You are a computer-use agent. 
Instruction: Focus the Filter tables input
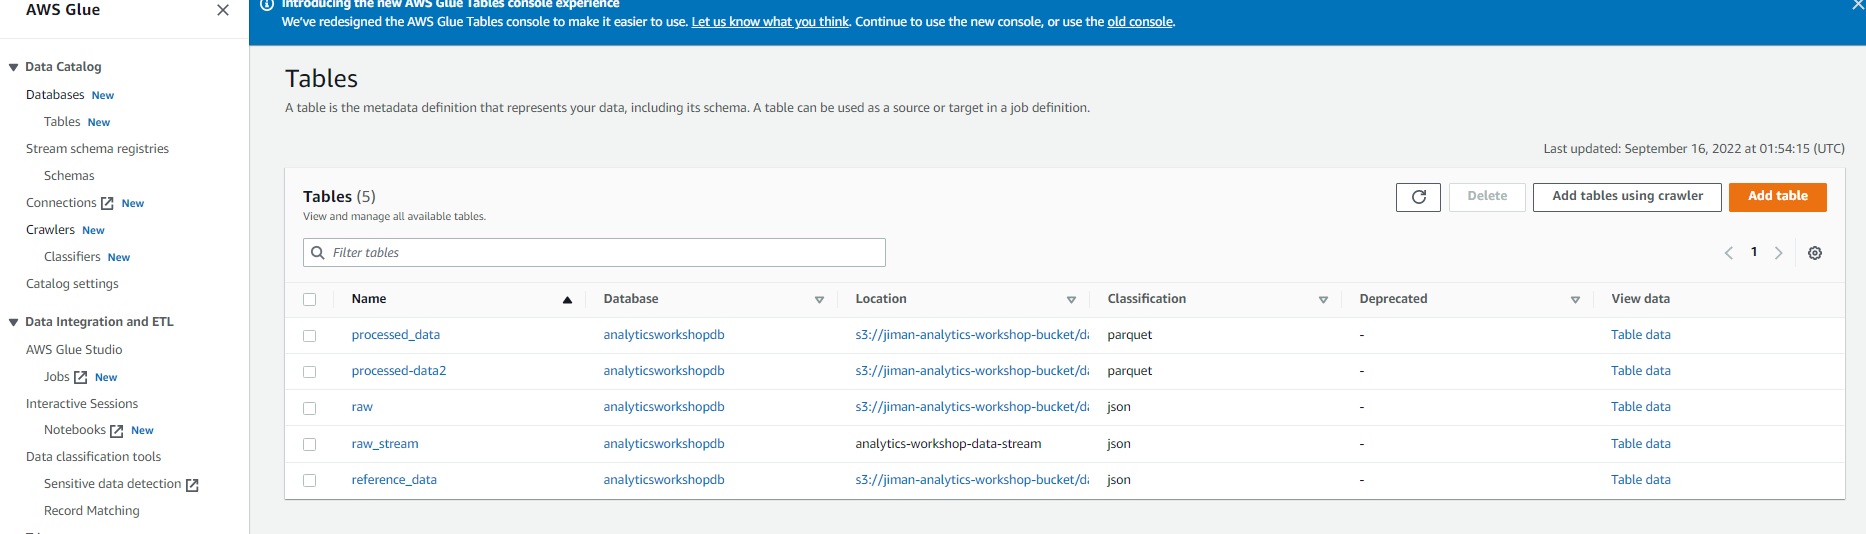click(594, 253)
